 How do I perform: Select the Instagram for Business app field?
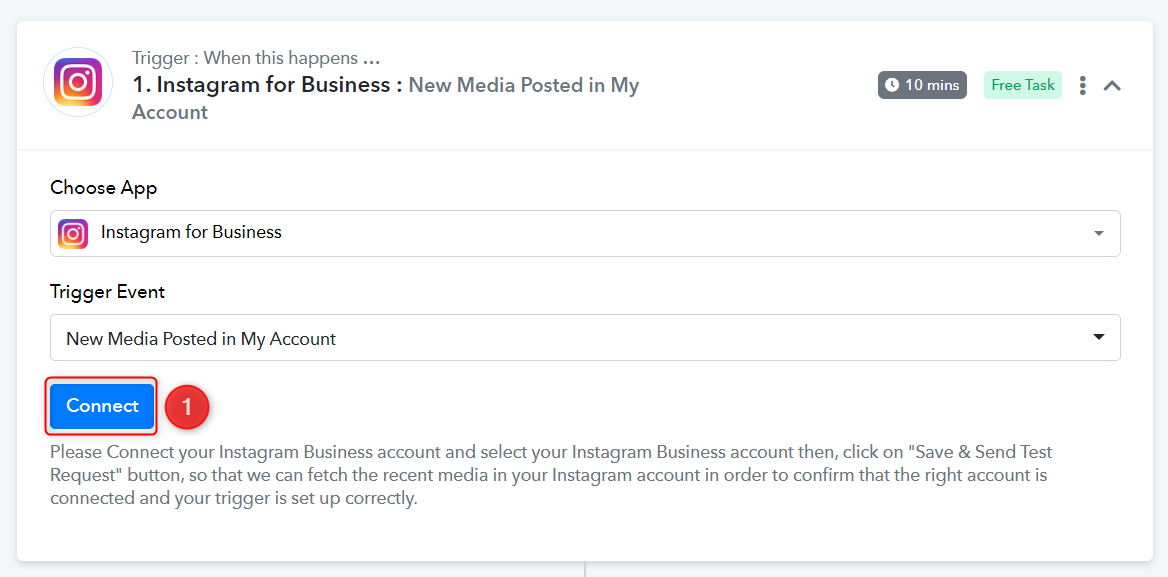point(585,233)
